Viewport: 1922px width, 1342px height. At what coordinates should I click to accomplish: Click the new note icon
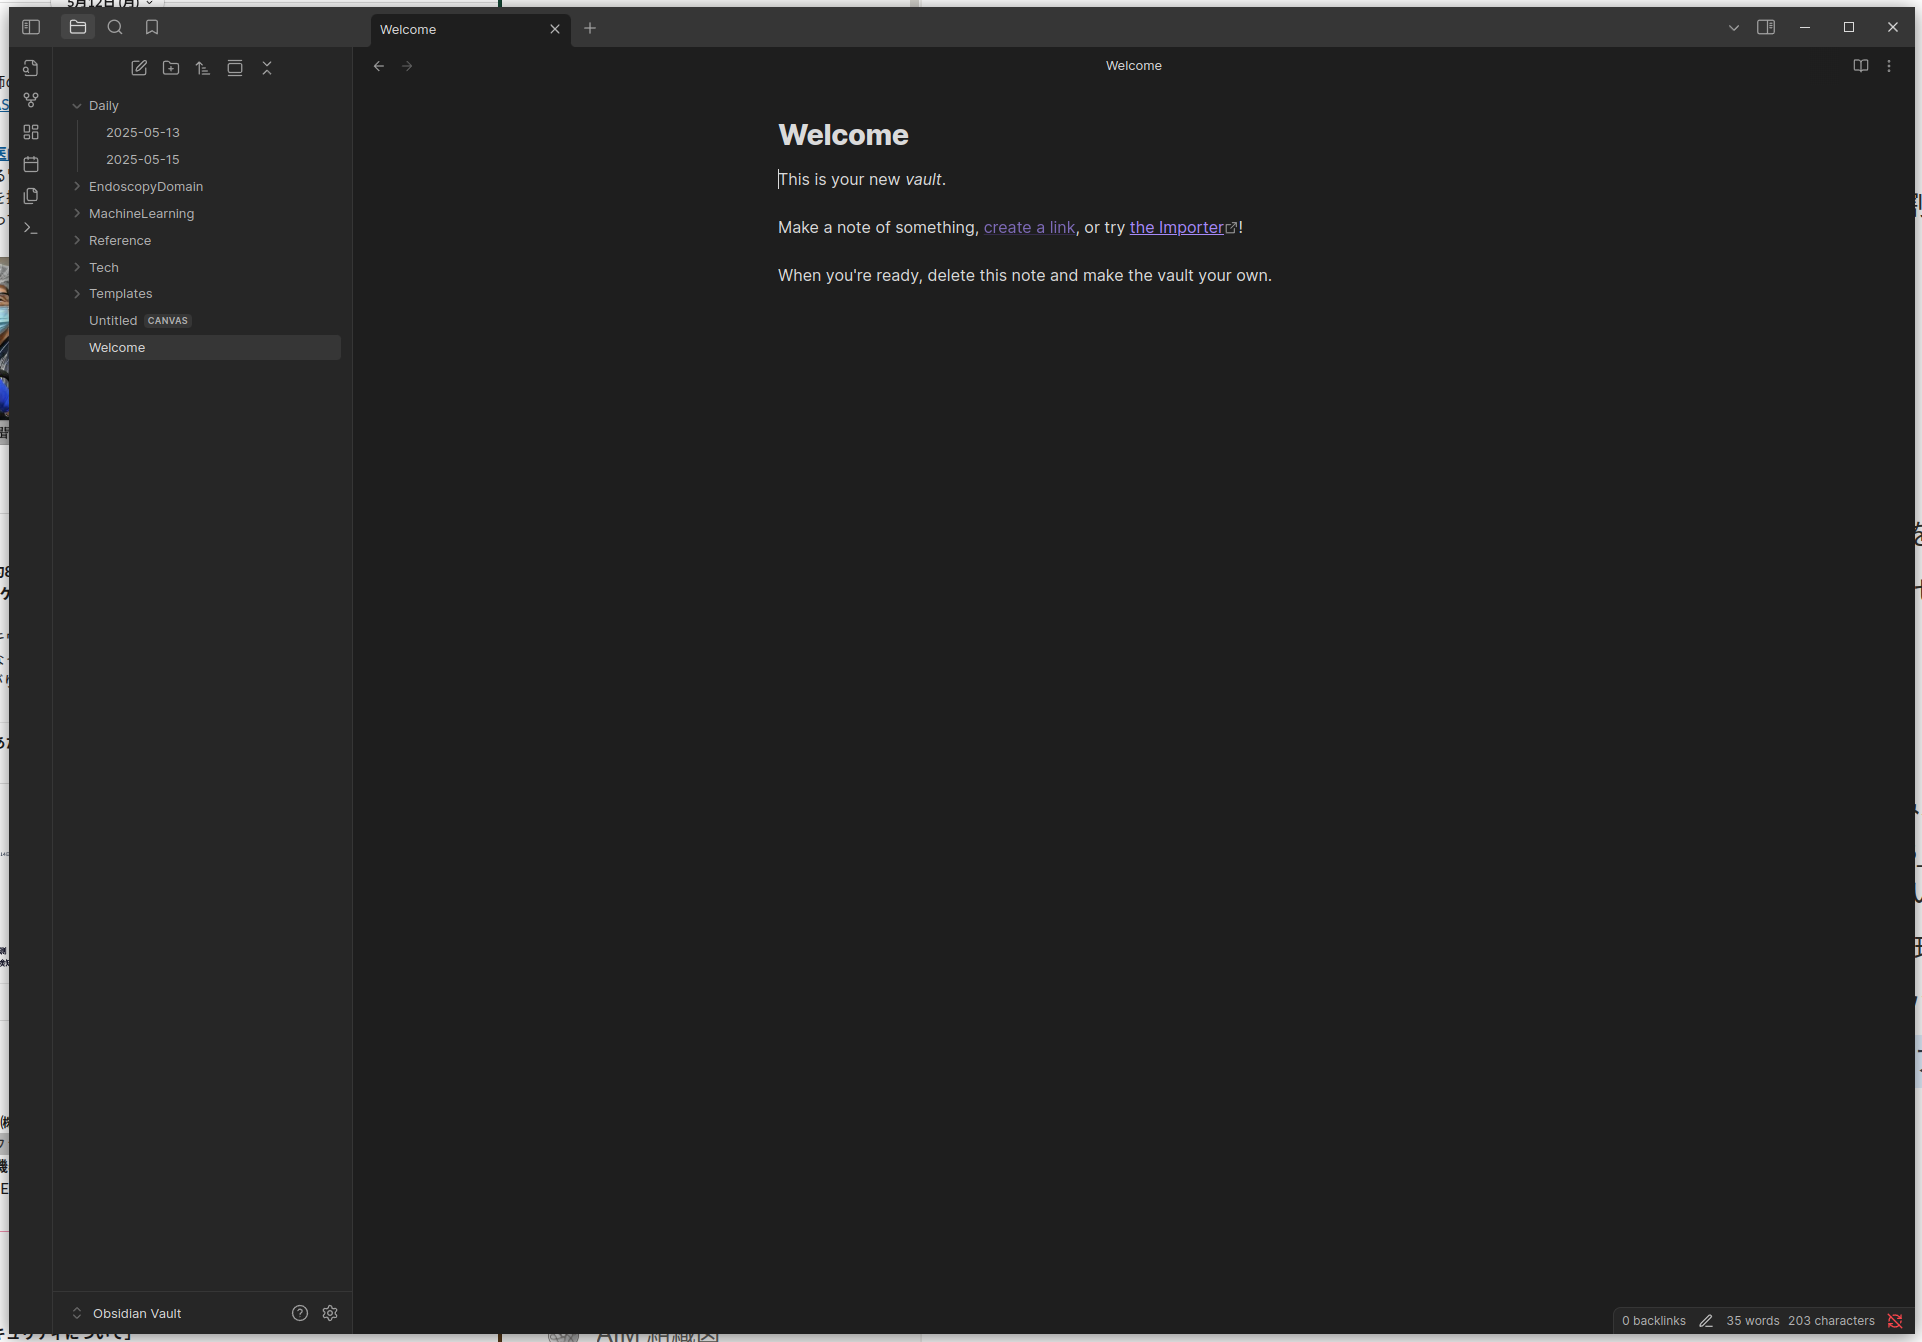[x=139, y=68]
